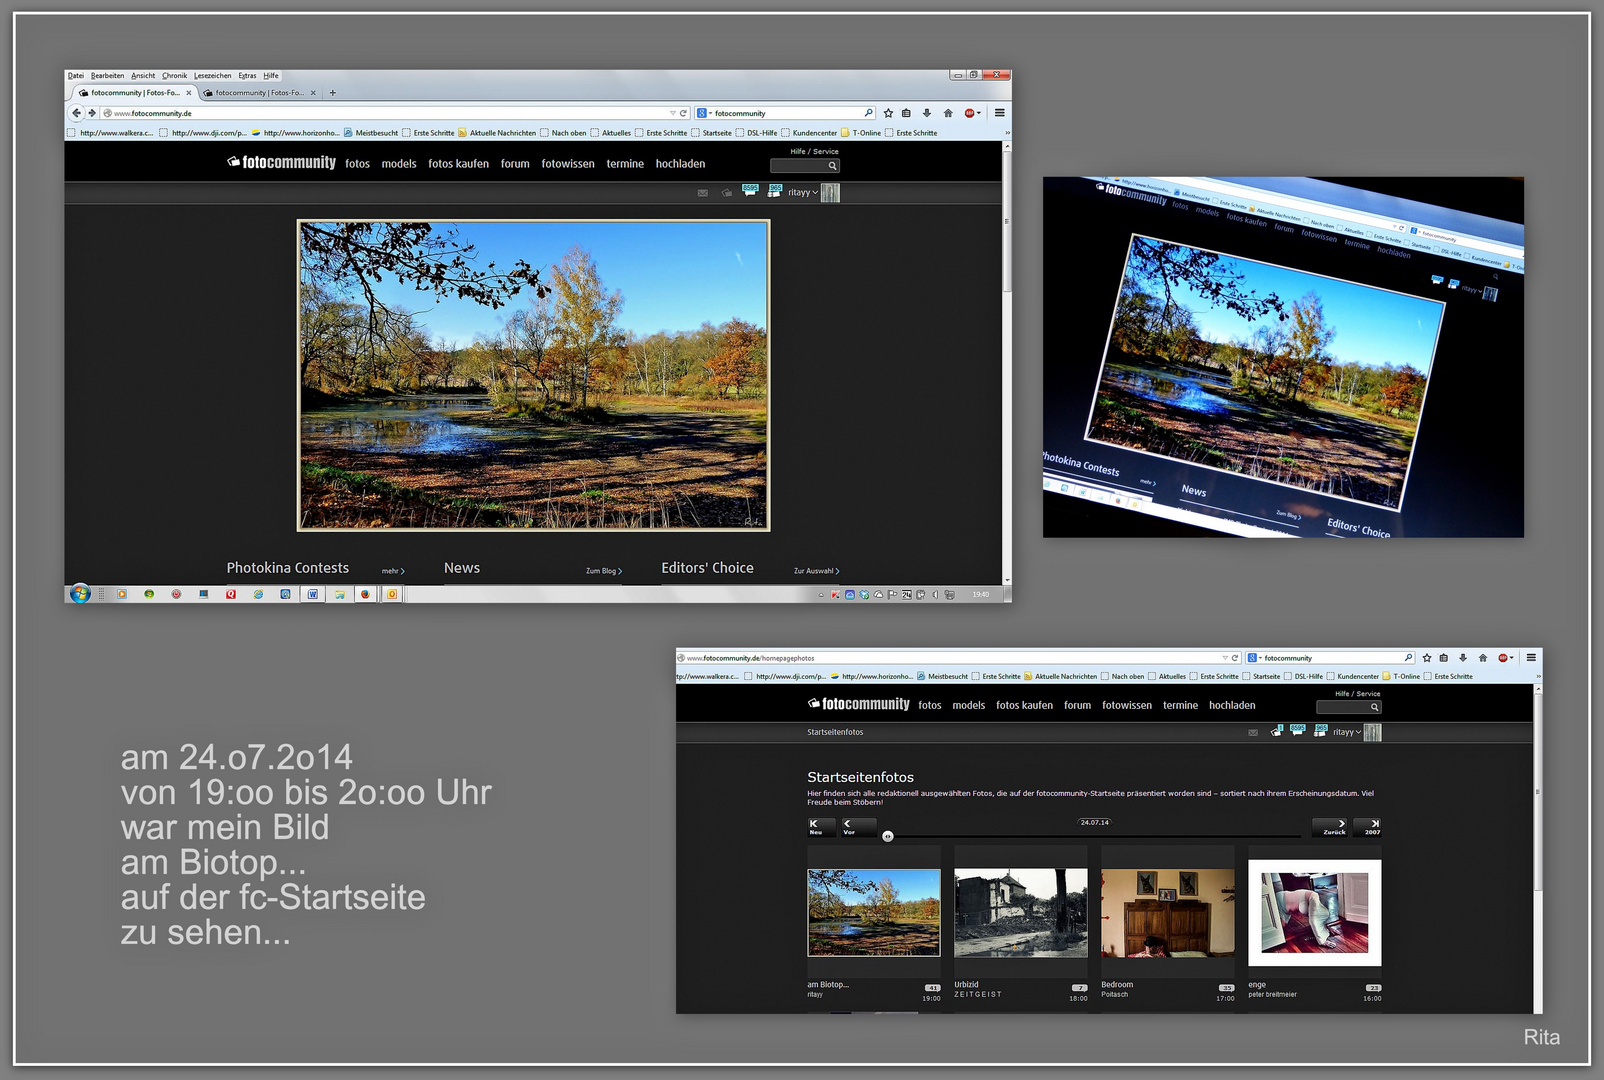1604x1080 pixels.
Task: Go to the home icon in top browser
Action: click(948, 113)
